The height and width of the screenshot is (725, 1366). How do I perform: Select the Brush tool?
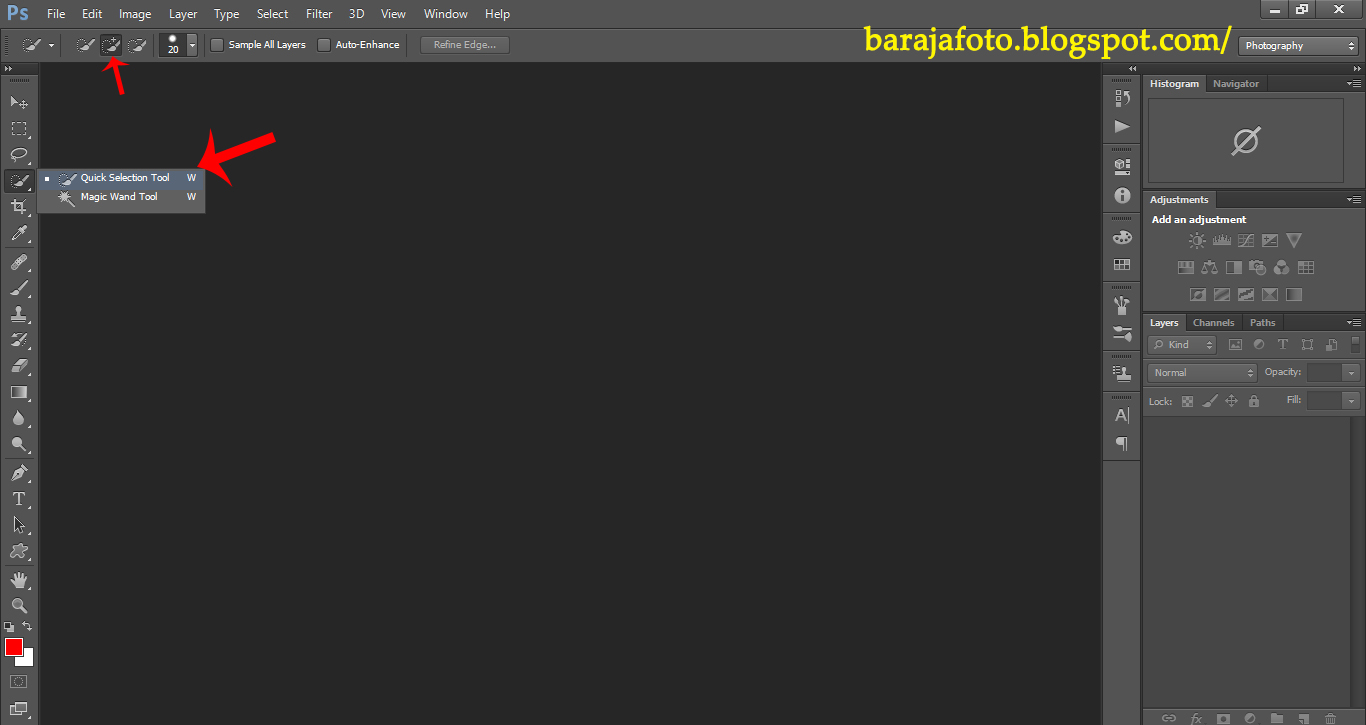(x=19, y=287)
